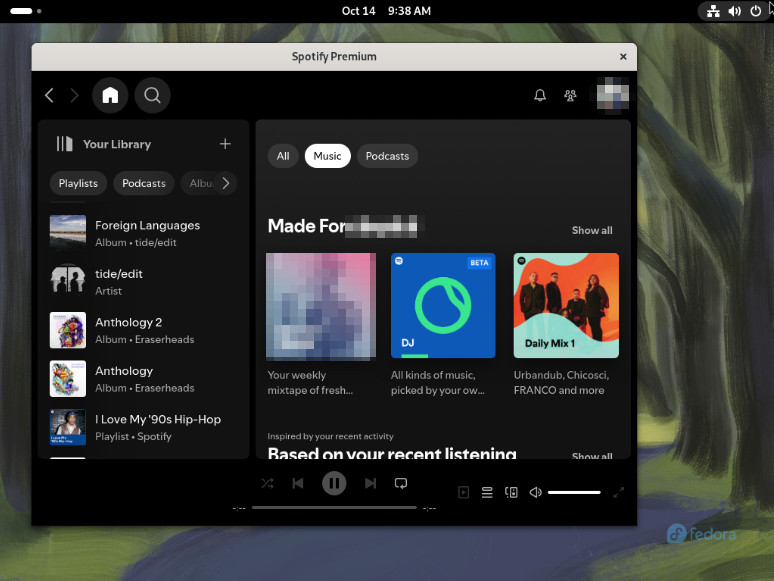The width and height of the screenshot is (774, 581).
Task: Click "Urbandub, Chicosci, FRANCO and more" text
Action: (x=561, y=383)
